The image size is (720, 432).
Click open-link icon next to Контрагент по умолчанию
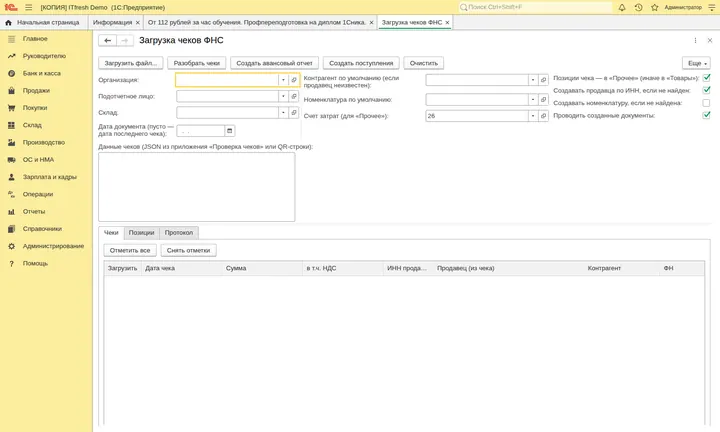click(x=543, y=80)
